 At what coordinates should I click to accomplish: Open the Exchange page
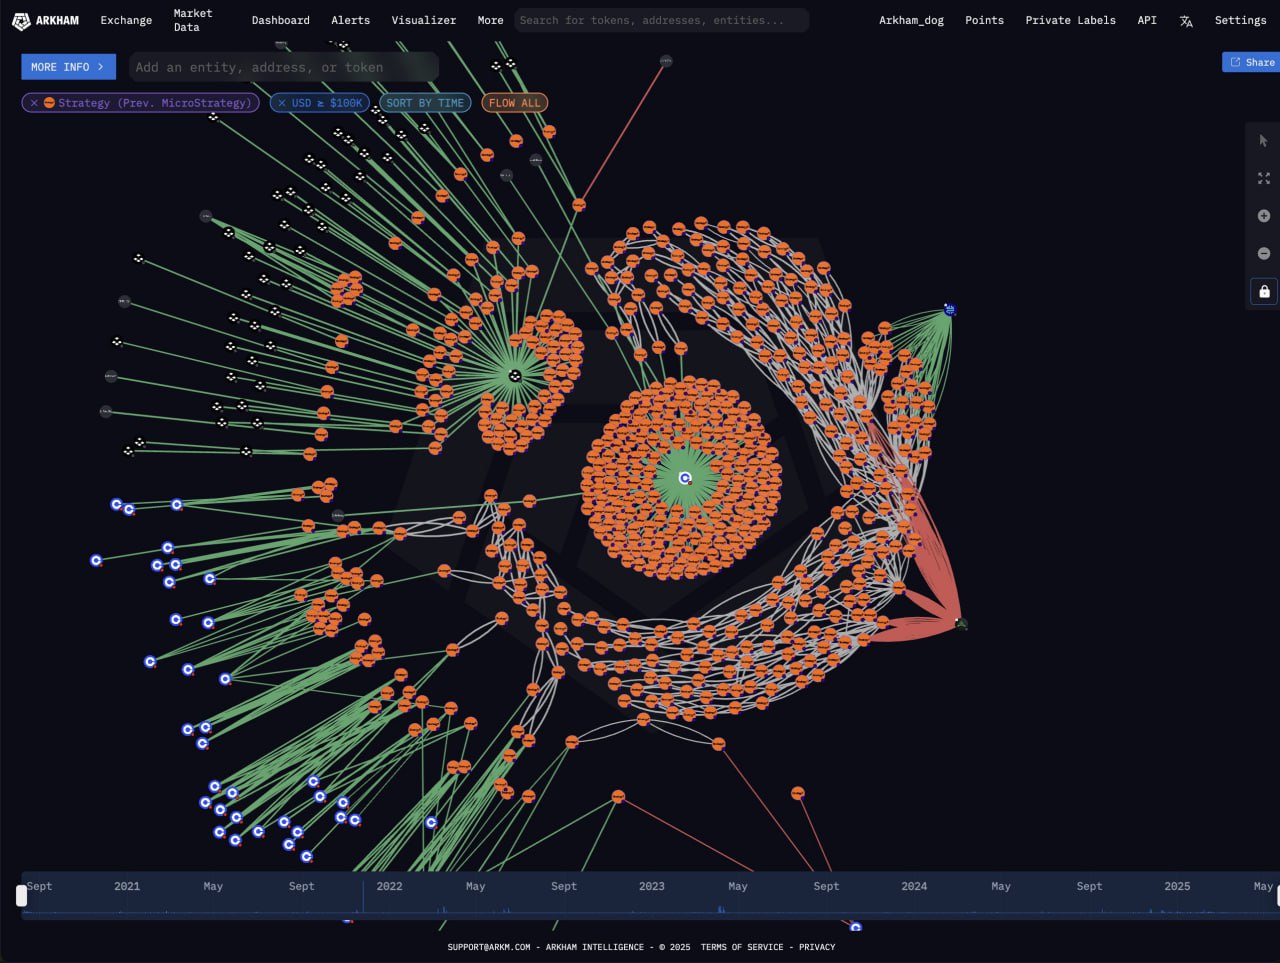pos(126,20)
